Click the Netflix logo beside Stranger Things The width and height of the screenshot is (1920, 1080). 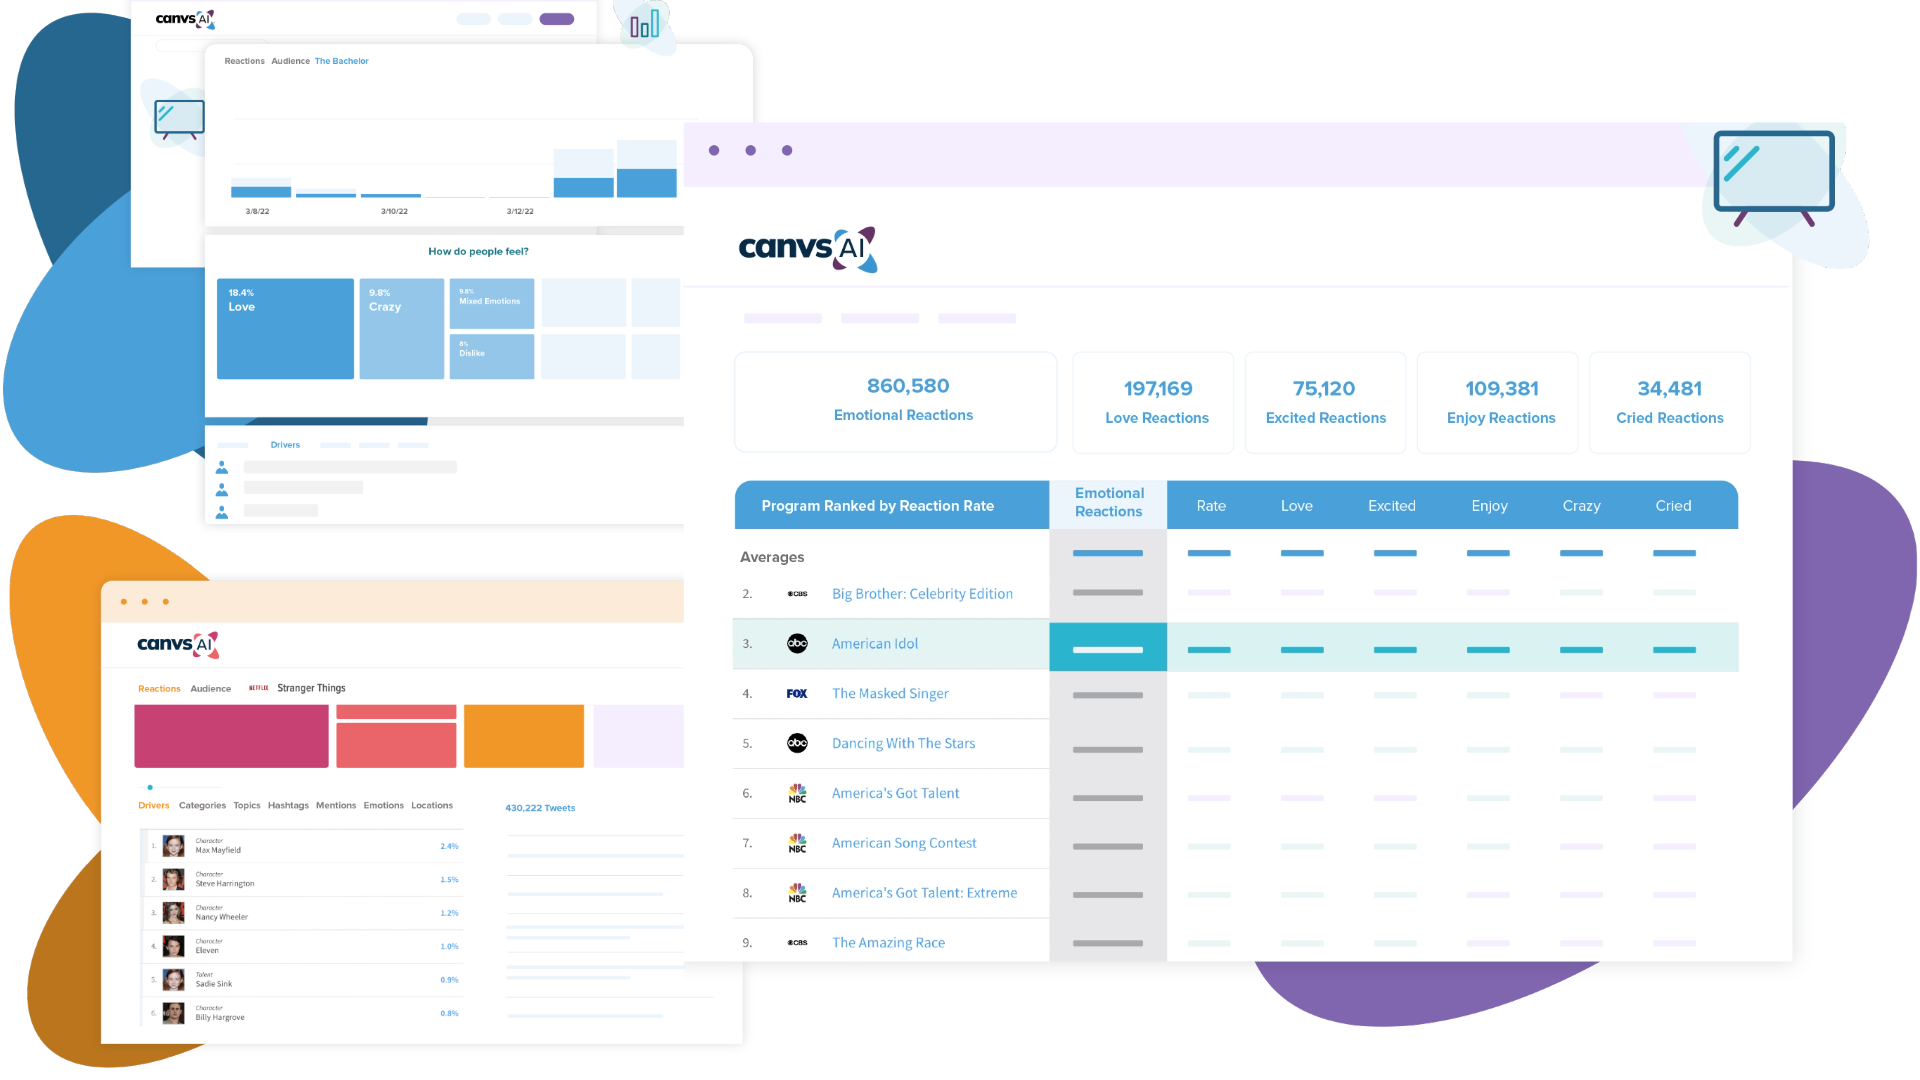tap(259, 688)
